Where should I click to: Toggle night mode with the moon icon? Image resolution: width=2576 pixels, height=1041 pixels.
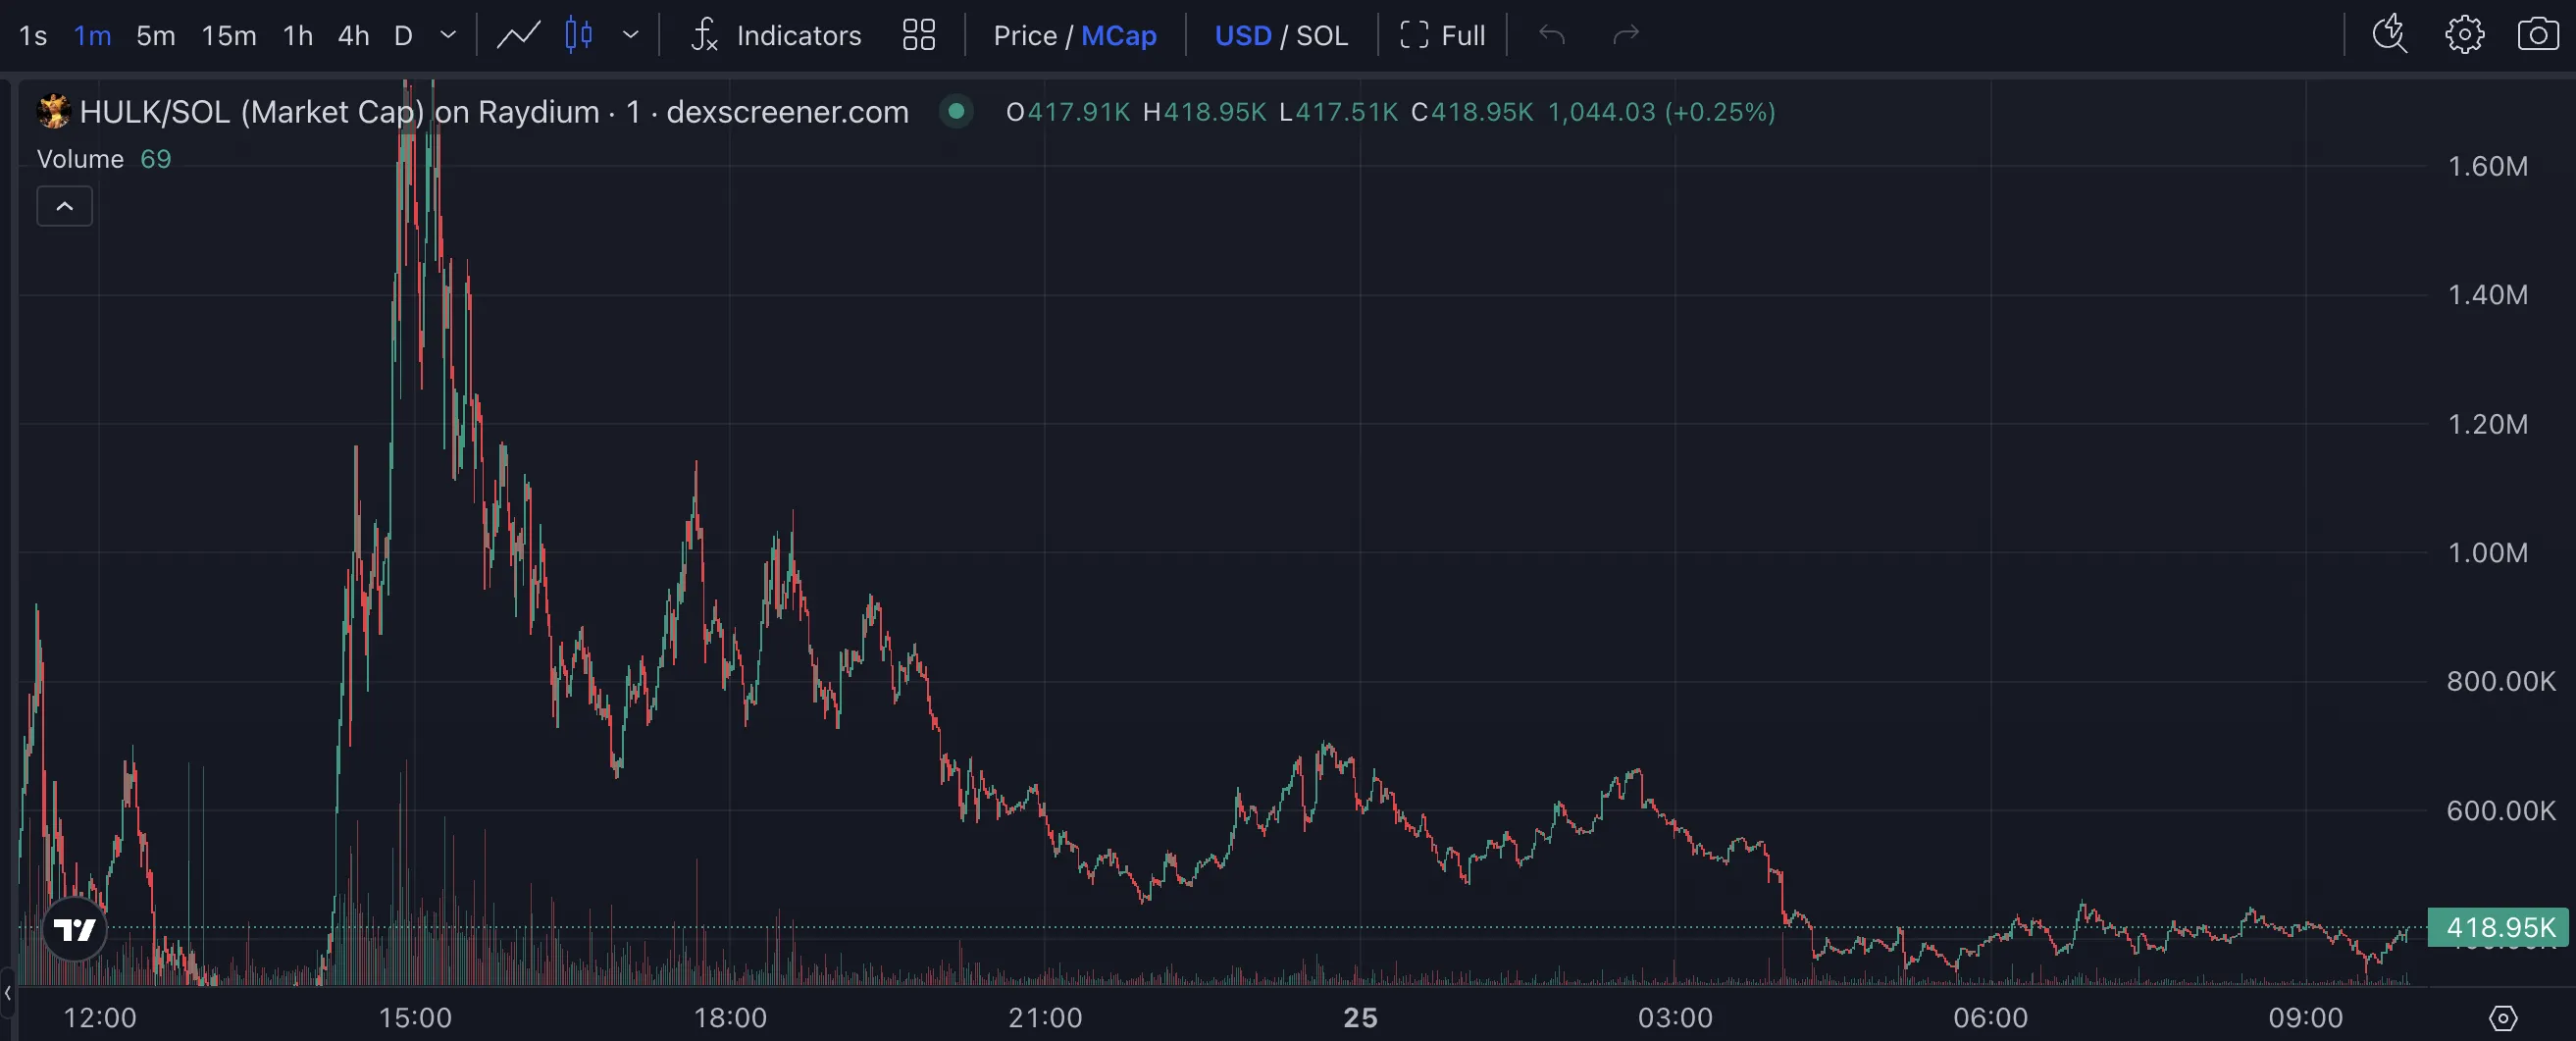tap(2389, 35)
